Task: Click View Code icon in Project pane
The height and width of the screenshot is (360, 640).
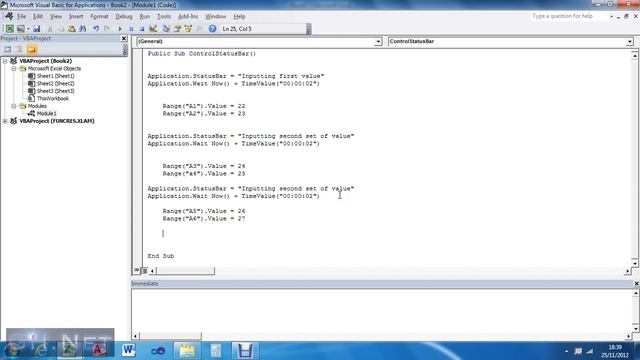Action: pyautogui.click(x=7, y=49)
